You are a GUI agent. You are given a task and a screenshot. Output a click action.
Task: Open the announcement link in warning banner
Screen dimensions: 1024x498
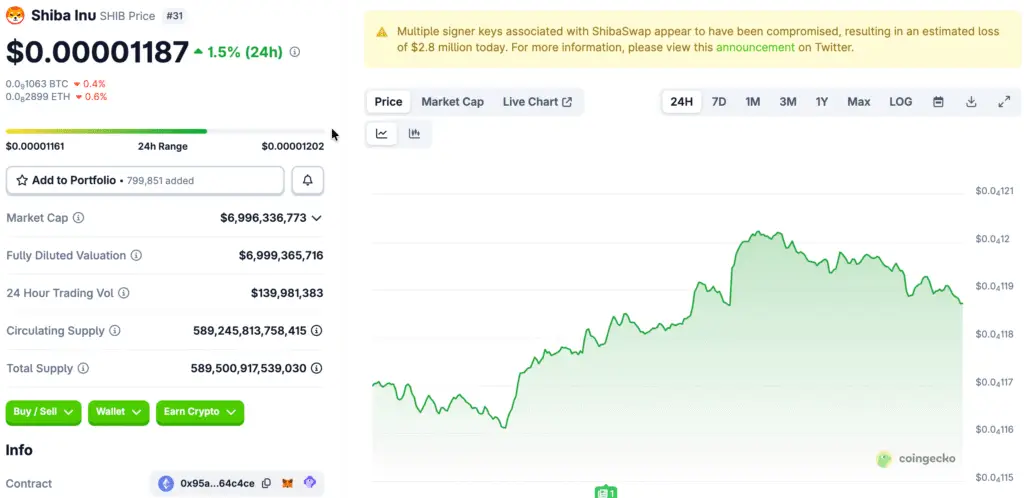(756, 48)
